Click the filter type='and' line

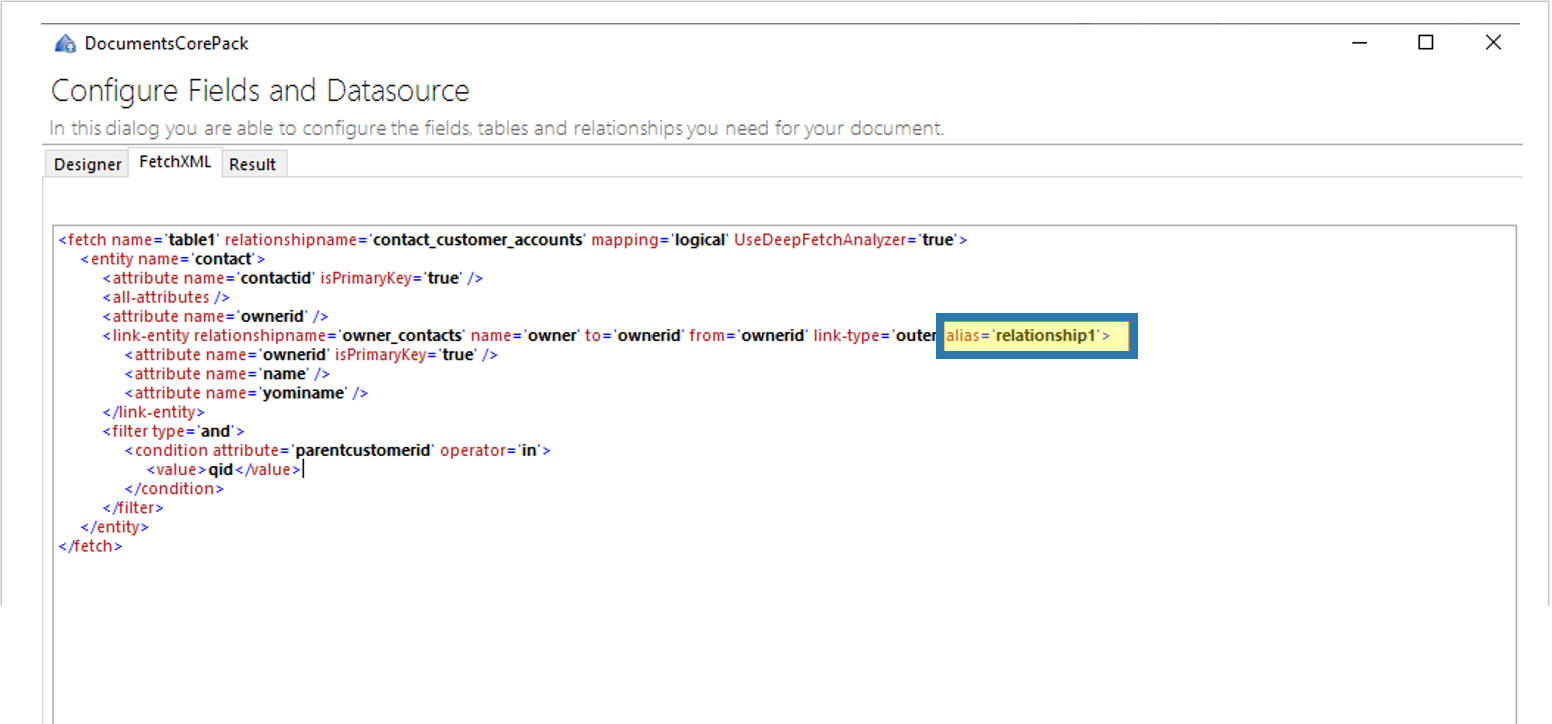pos(173,431)
